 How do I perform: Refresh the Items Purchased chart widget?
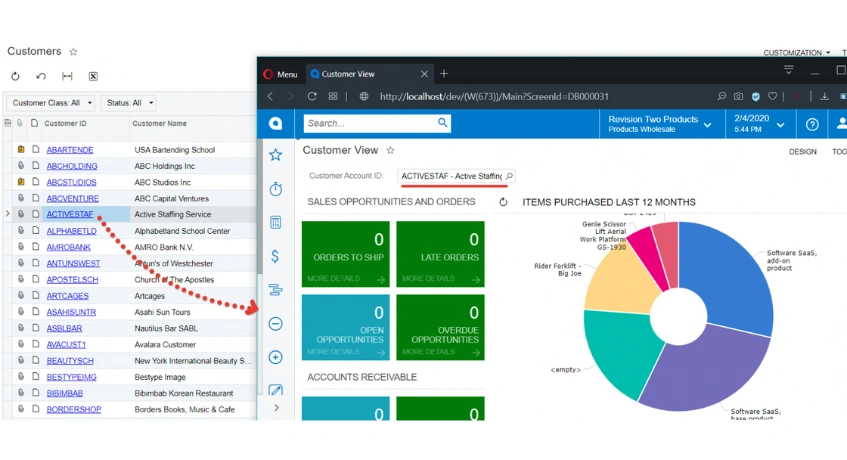pyautogui.click(x=503, y=202)
